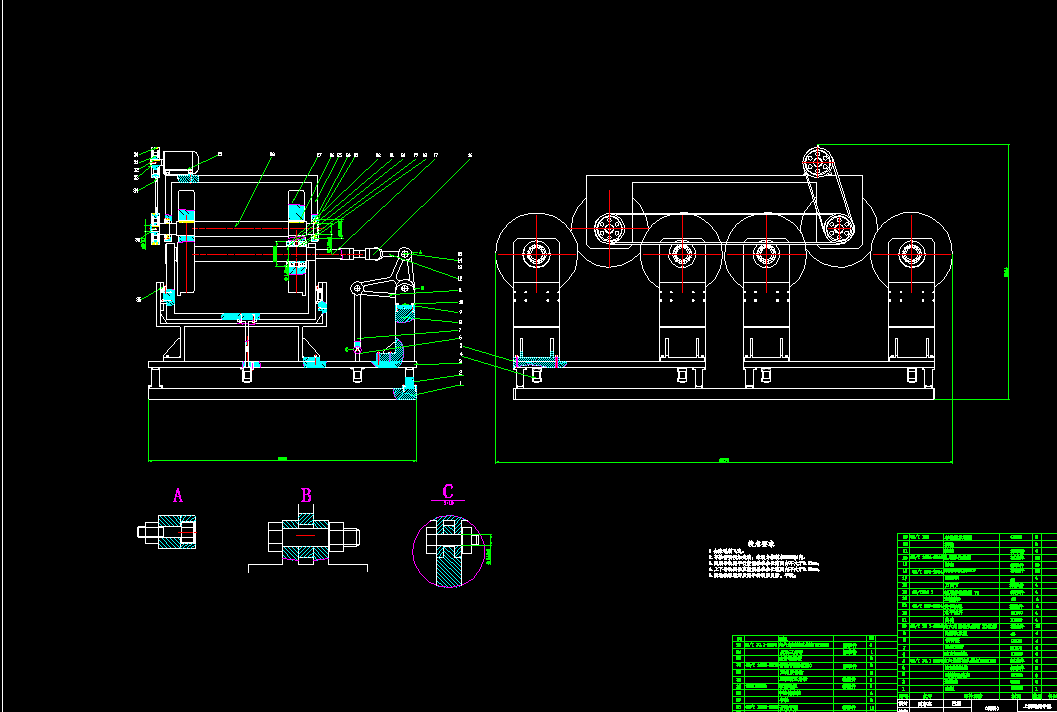Pick the lower belt pulley in front view

pos(838,228)
